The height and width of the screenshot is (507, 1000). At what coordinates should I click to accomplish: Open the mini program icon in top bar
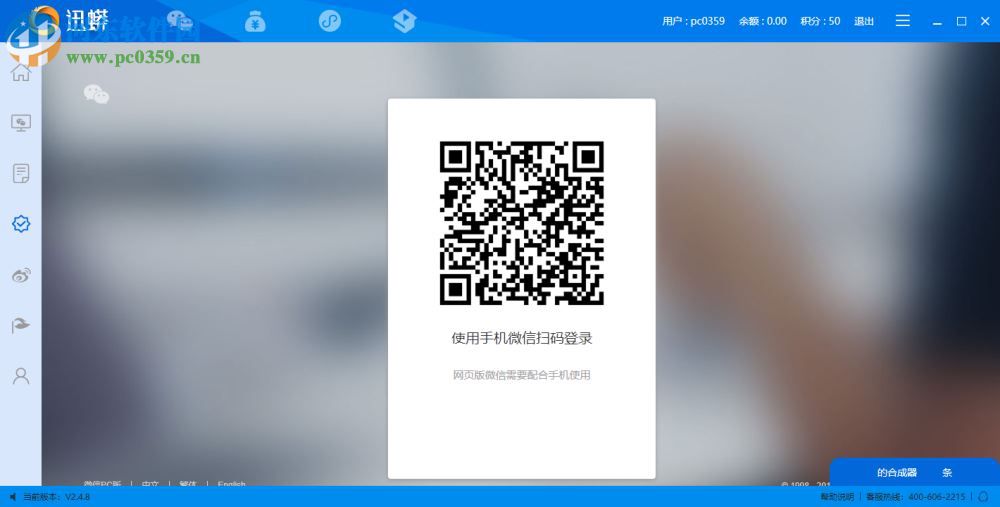(x=330, y=21)
